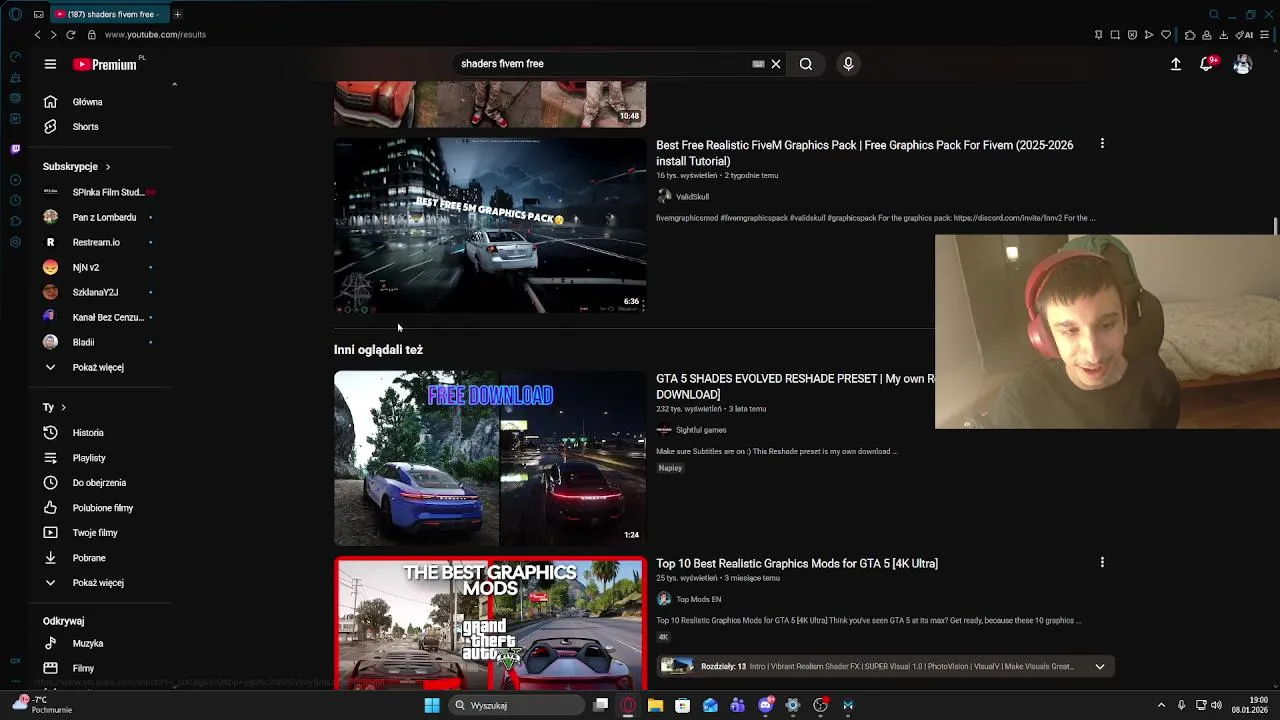Open Twitch in Opera sidebar
Image resolution: width=1280 pixels, height=720 pixels.
coord(15,149)
